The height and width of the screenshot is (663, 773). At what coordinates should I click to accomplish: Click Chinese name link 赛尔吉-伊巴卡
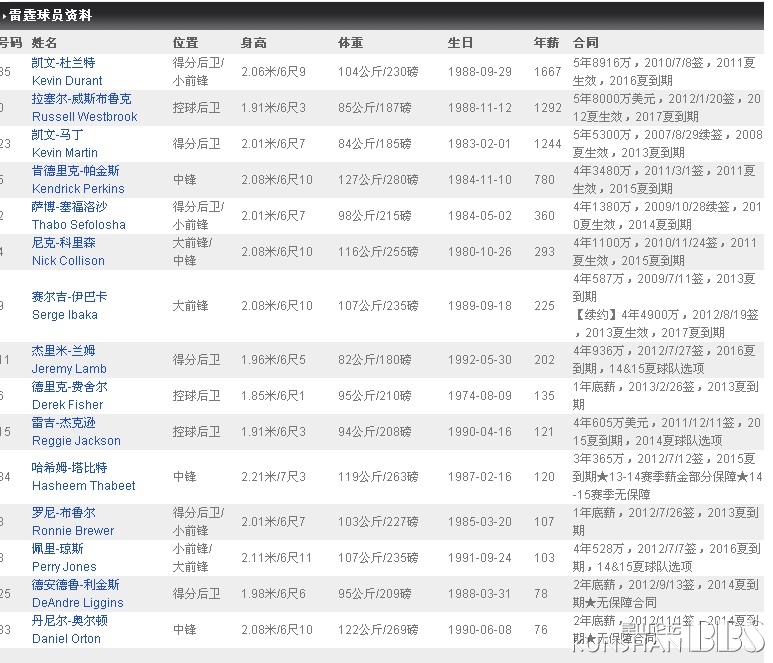(69, 297)
